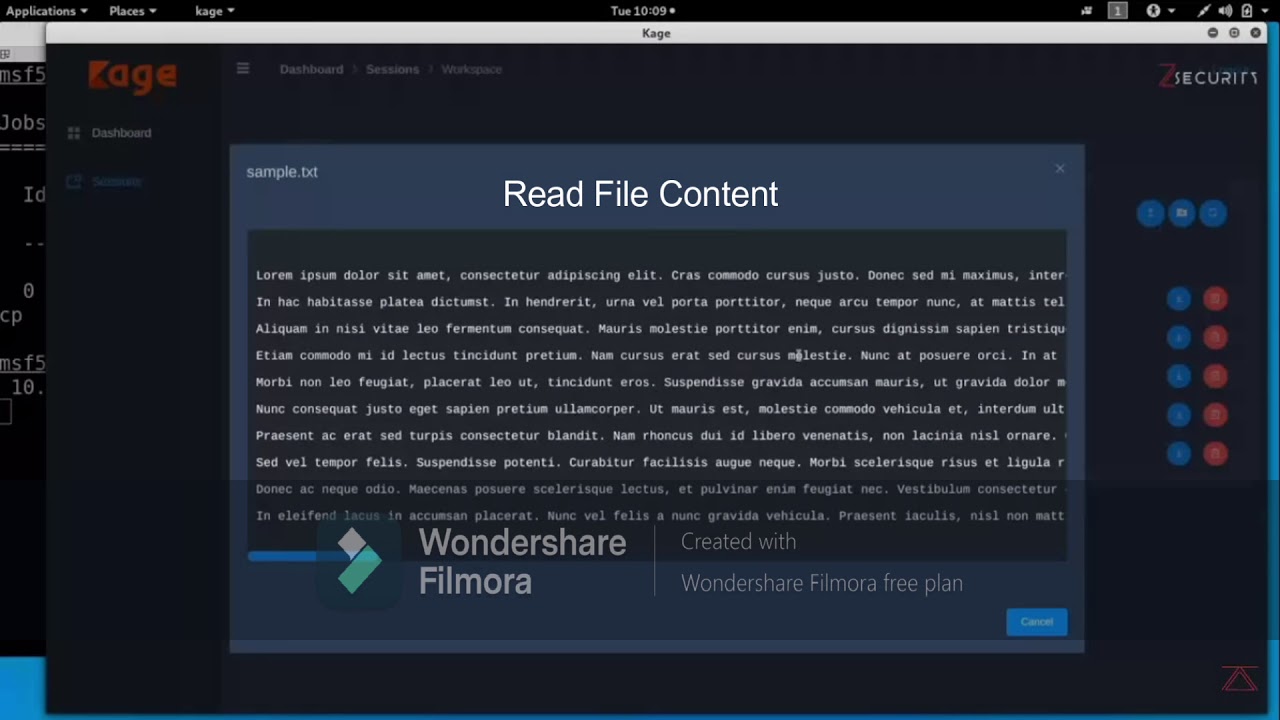Click the screen recorder camera icon

(1087, 11)
